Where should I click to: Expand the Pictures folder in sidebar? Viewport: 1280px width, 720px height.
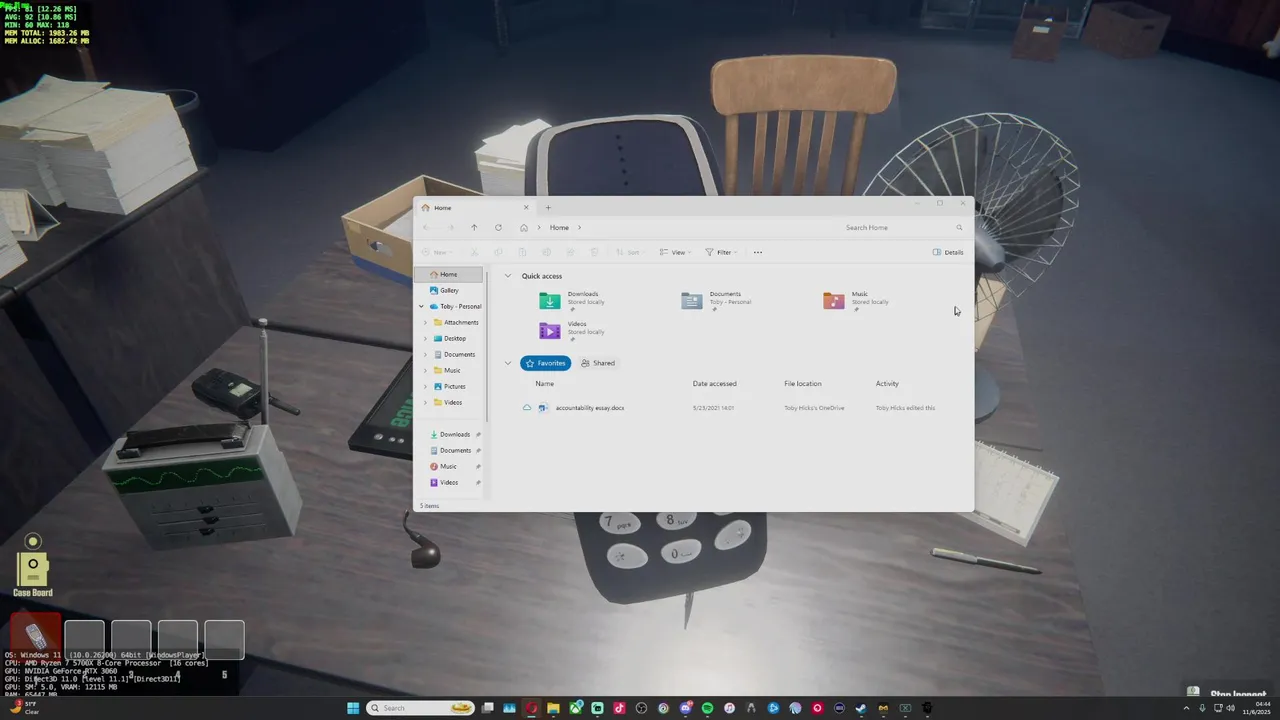pos(425,386)
